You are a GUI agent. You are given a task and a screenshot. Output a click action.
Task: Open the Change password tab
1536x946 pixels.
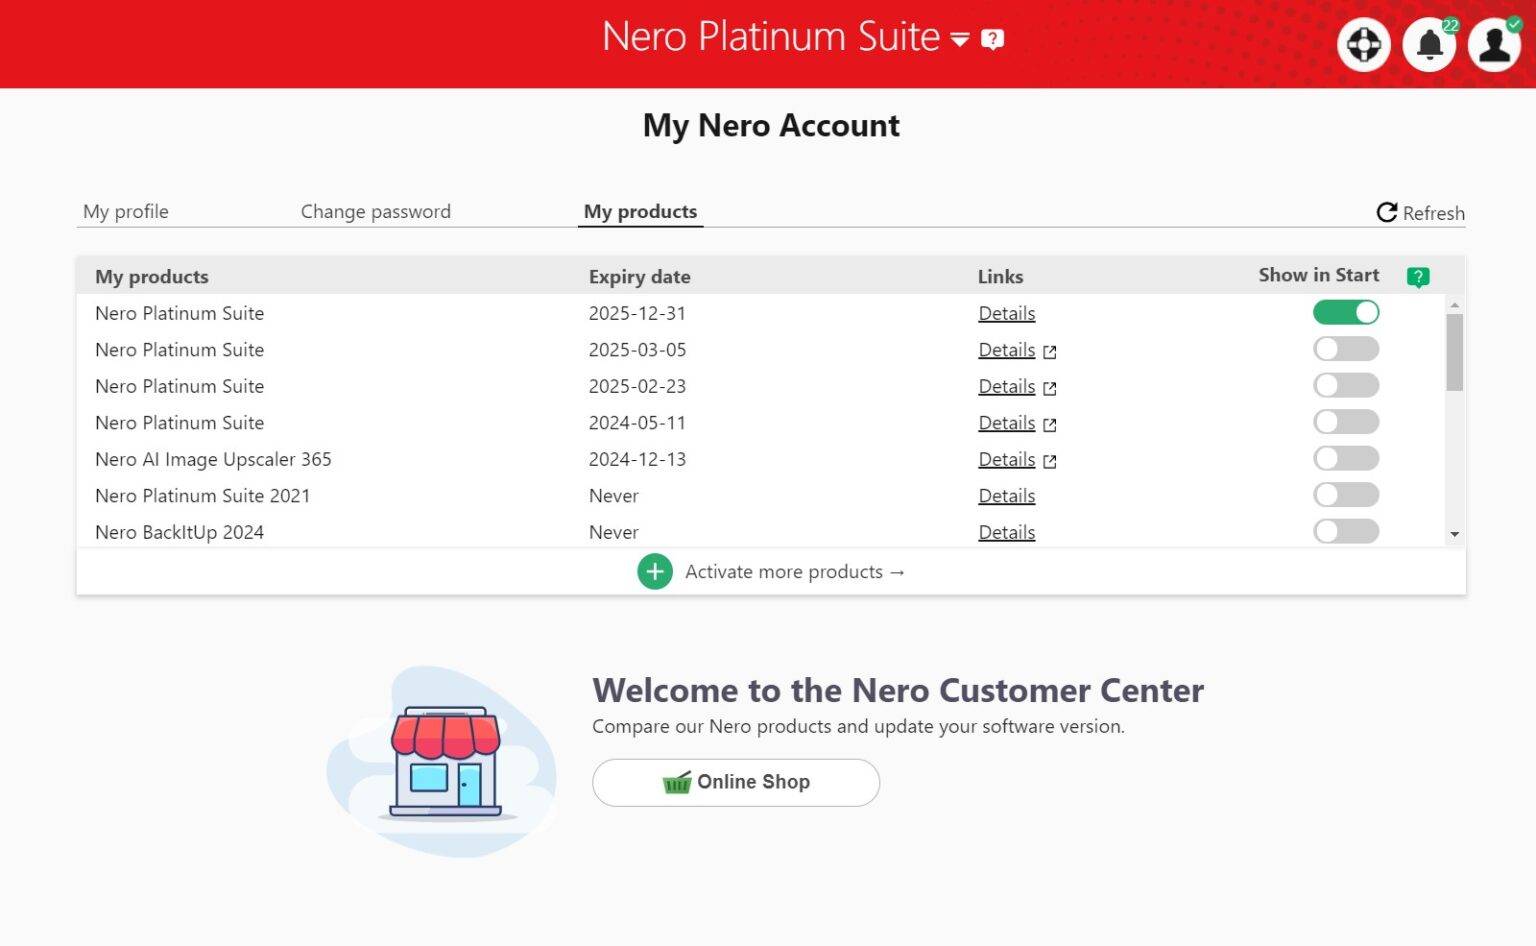click(375, 211)
